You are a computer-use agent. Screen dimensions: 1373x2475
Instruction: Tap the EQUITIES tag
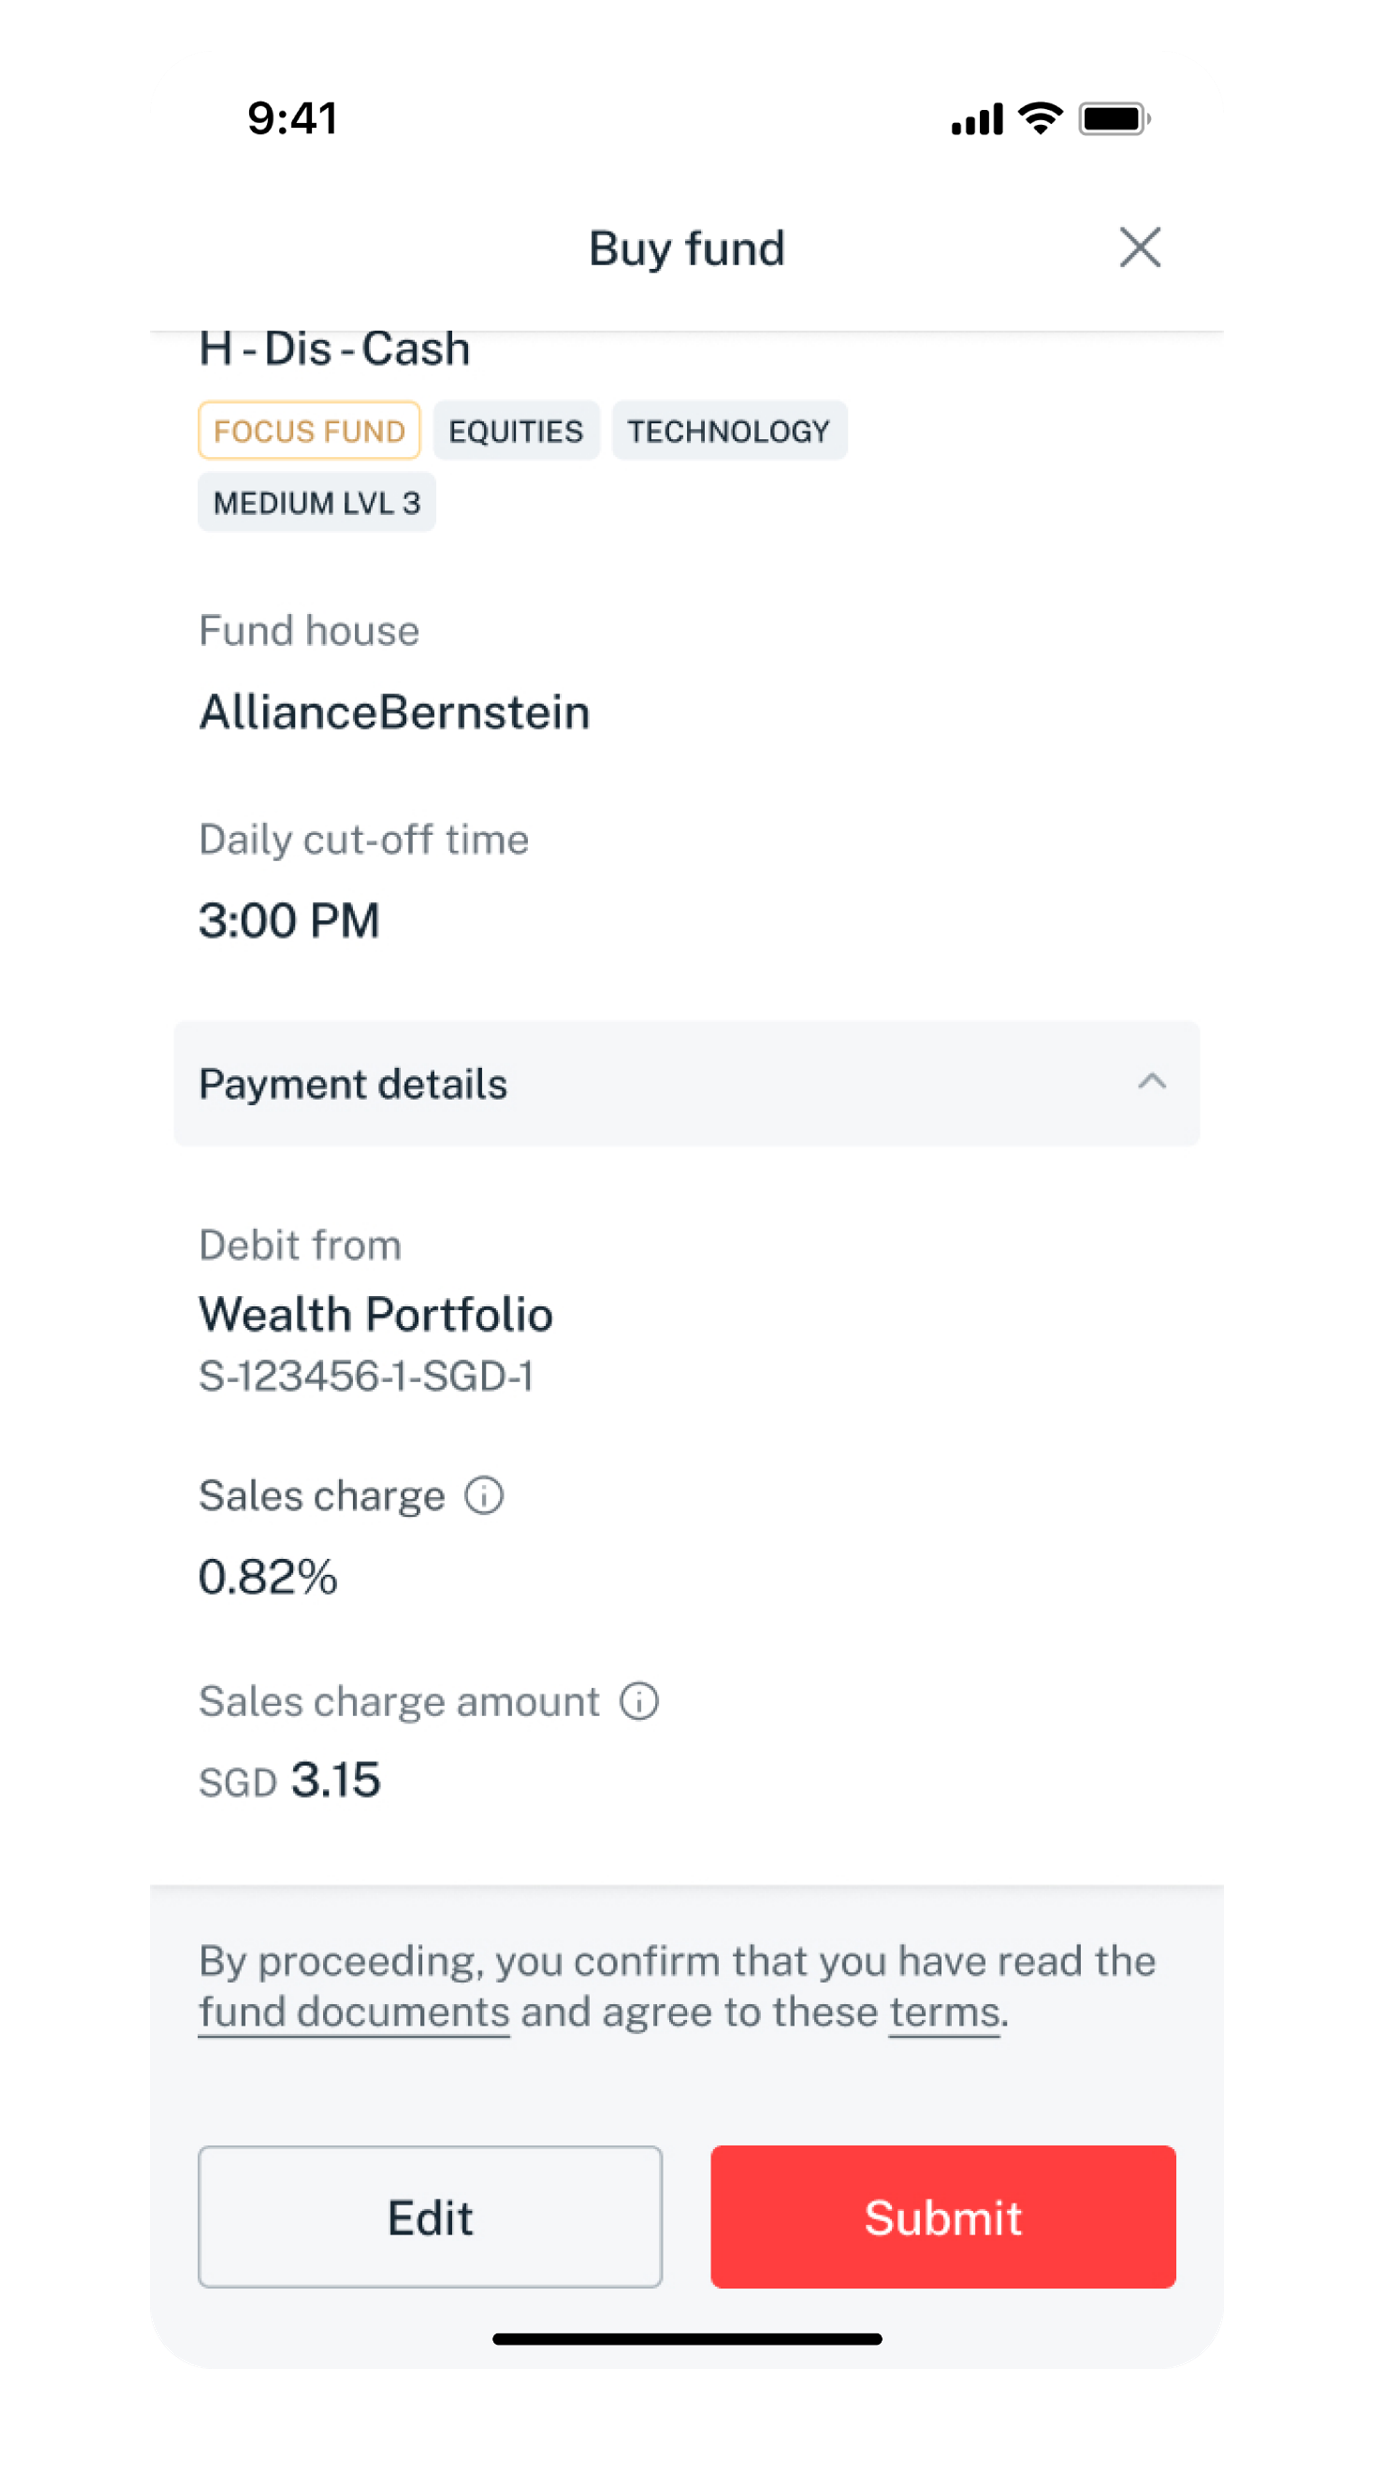coord(516,431)
